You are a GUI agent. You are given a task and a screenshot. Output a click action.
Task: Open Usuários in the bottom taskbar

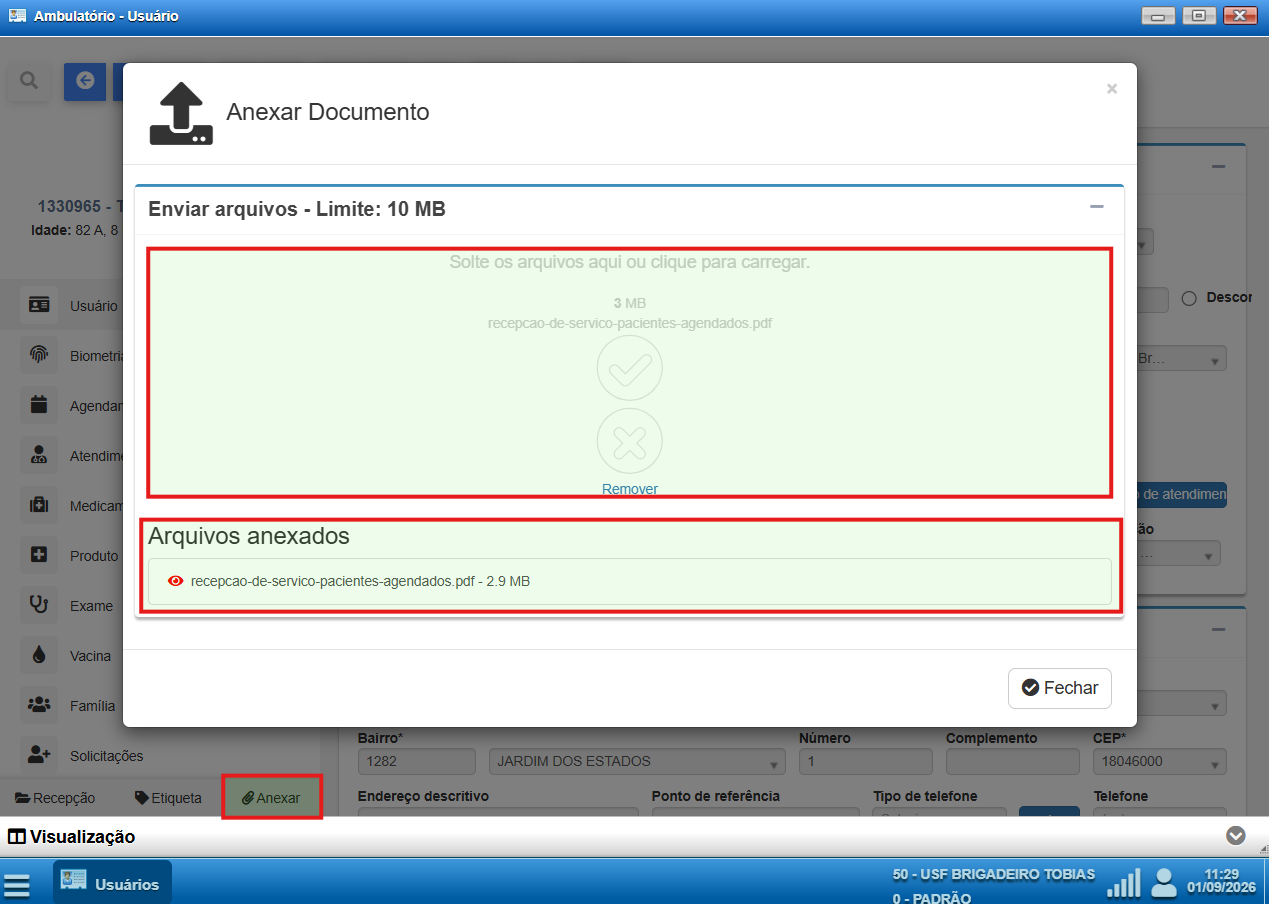(x=112, y=883)
